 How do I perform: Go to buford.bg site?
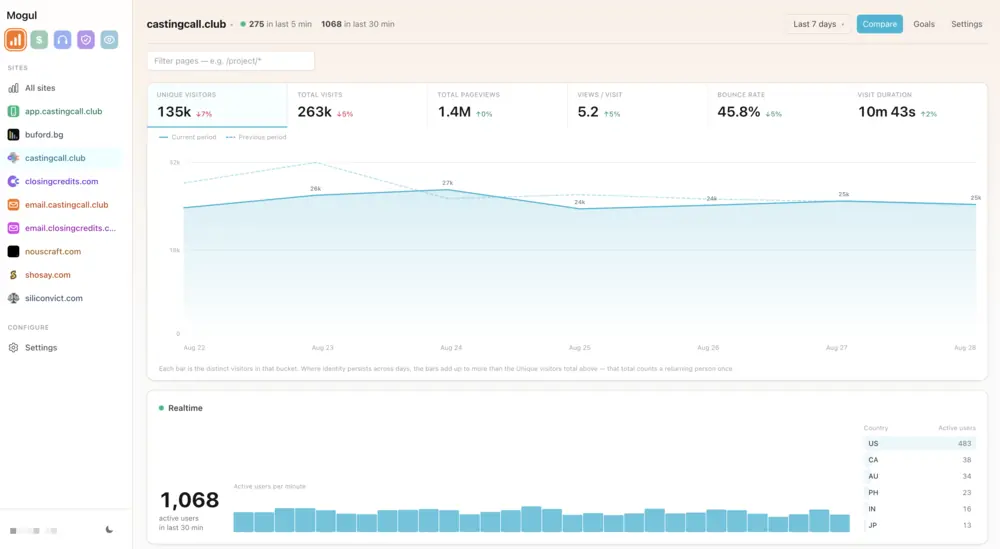44,135
